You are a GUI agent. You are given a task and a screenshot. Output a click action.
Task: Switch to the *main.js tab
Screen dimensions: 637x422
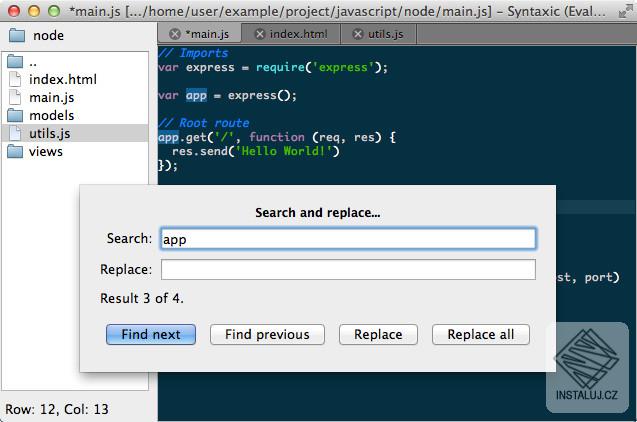click(x=200, y=34)
